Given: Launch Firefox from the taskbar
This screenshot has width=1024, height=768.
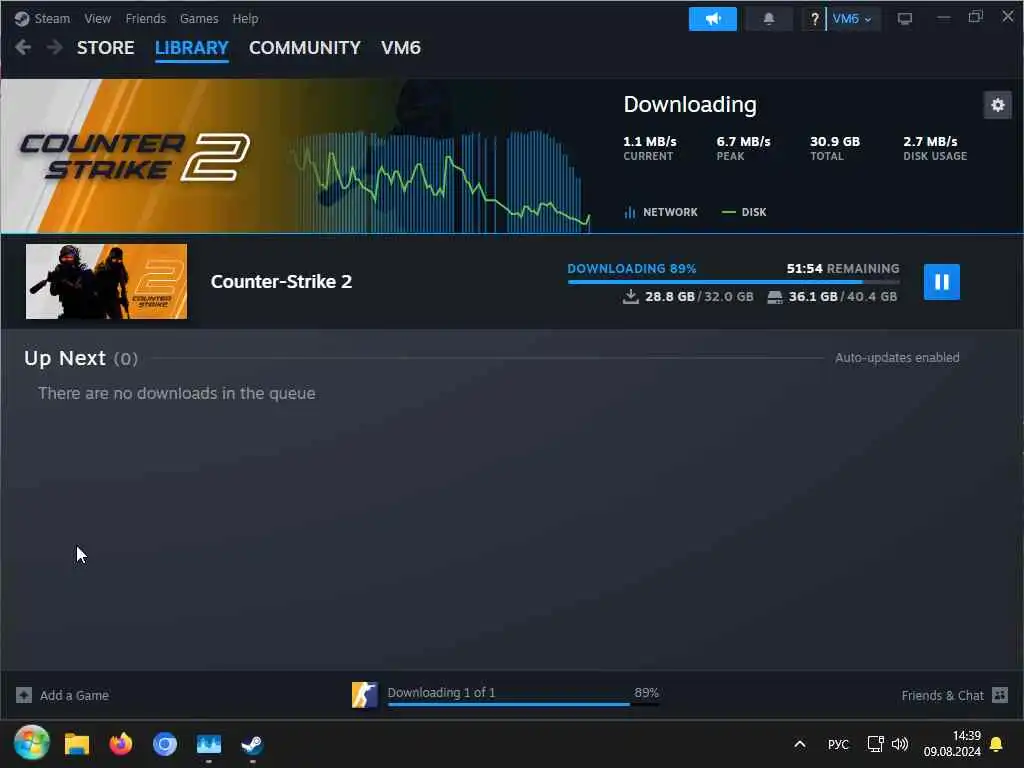Looking at the screenshot, I should tap(121, 743).
